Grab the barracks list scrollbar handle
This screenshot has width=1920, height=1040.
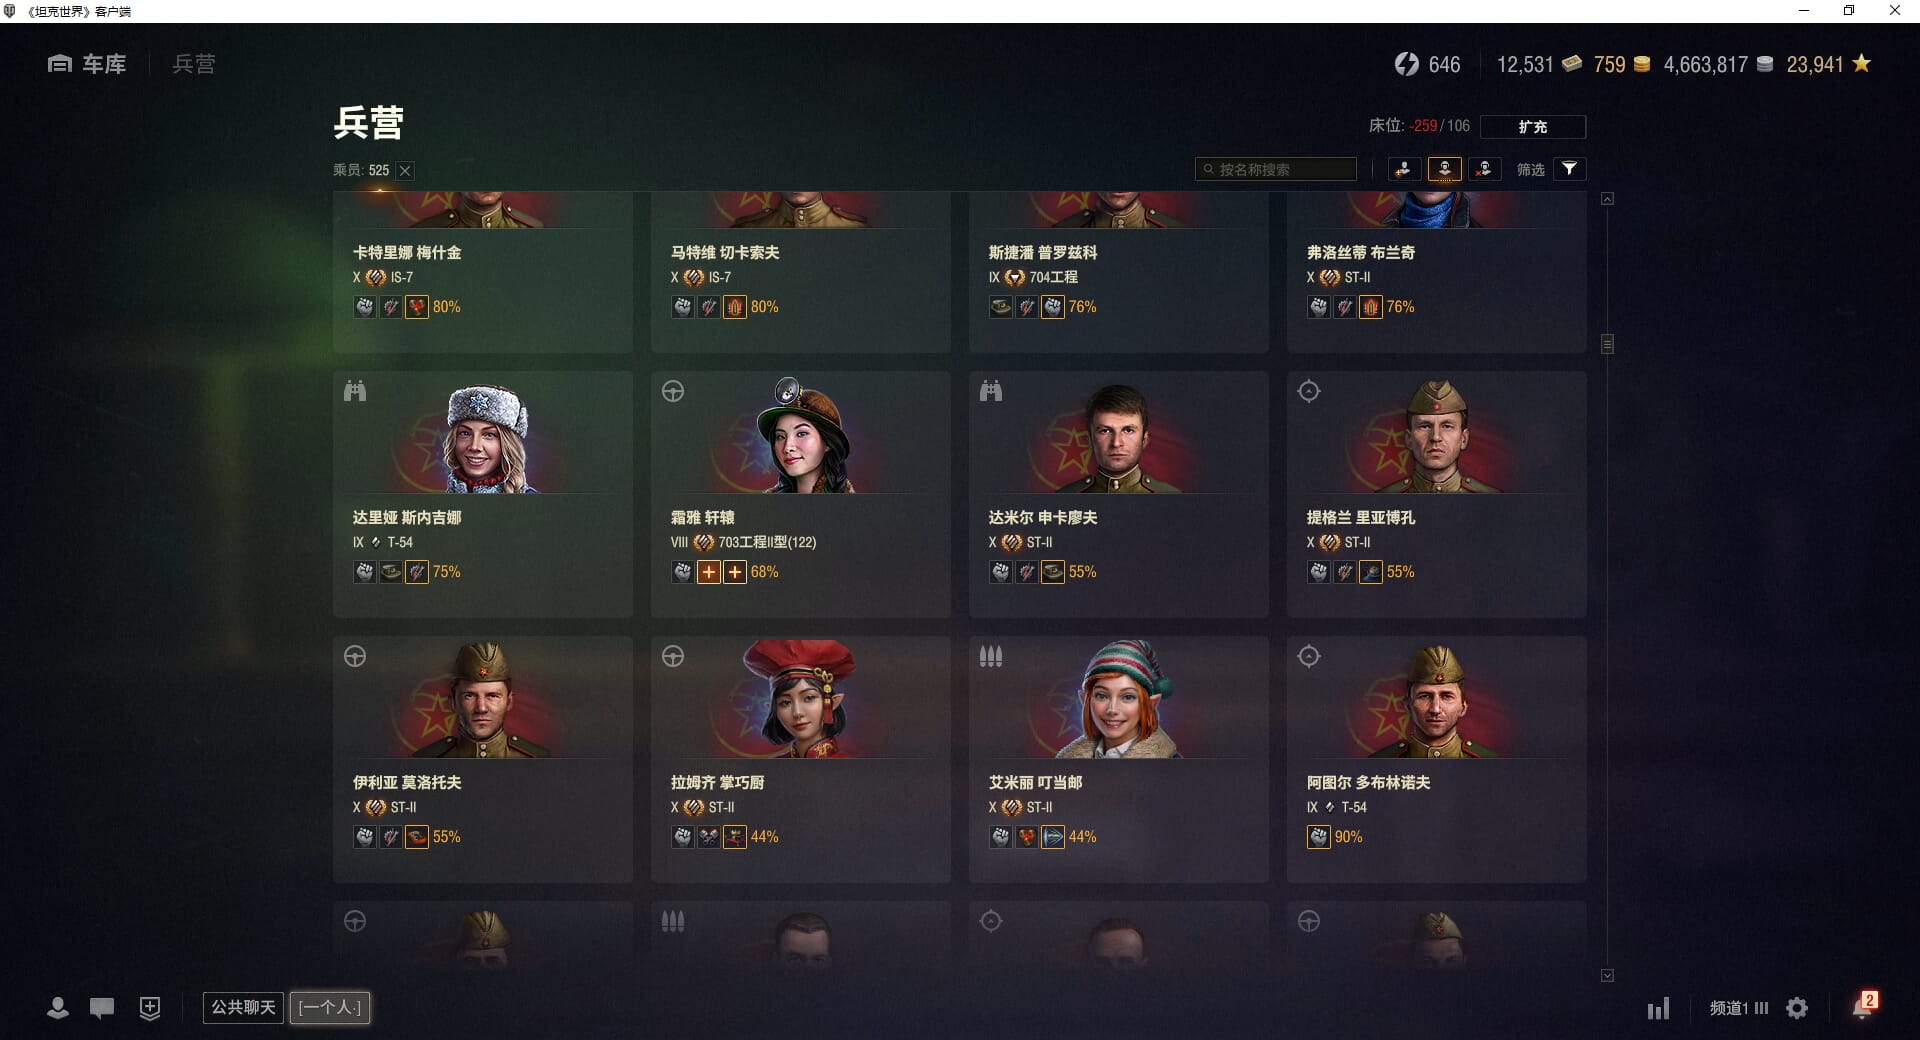coord(1607,344)
